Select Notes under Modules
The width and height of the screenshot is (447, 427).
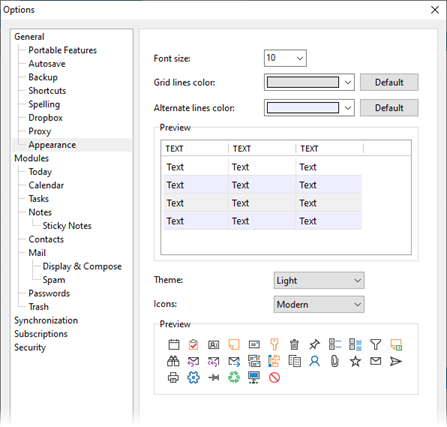40,212
